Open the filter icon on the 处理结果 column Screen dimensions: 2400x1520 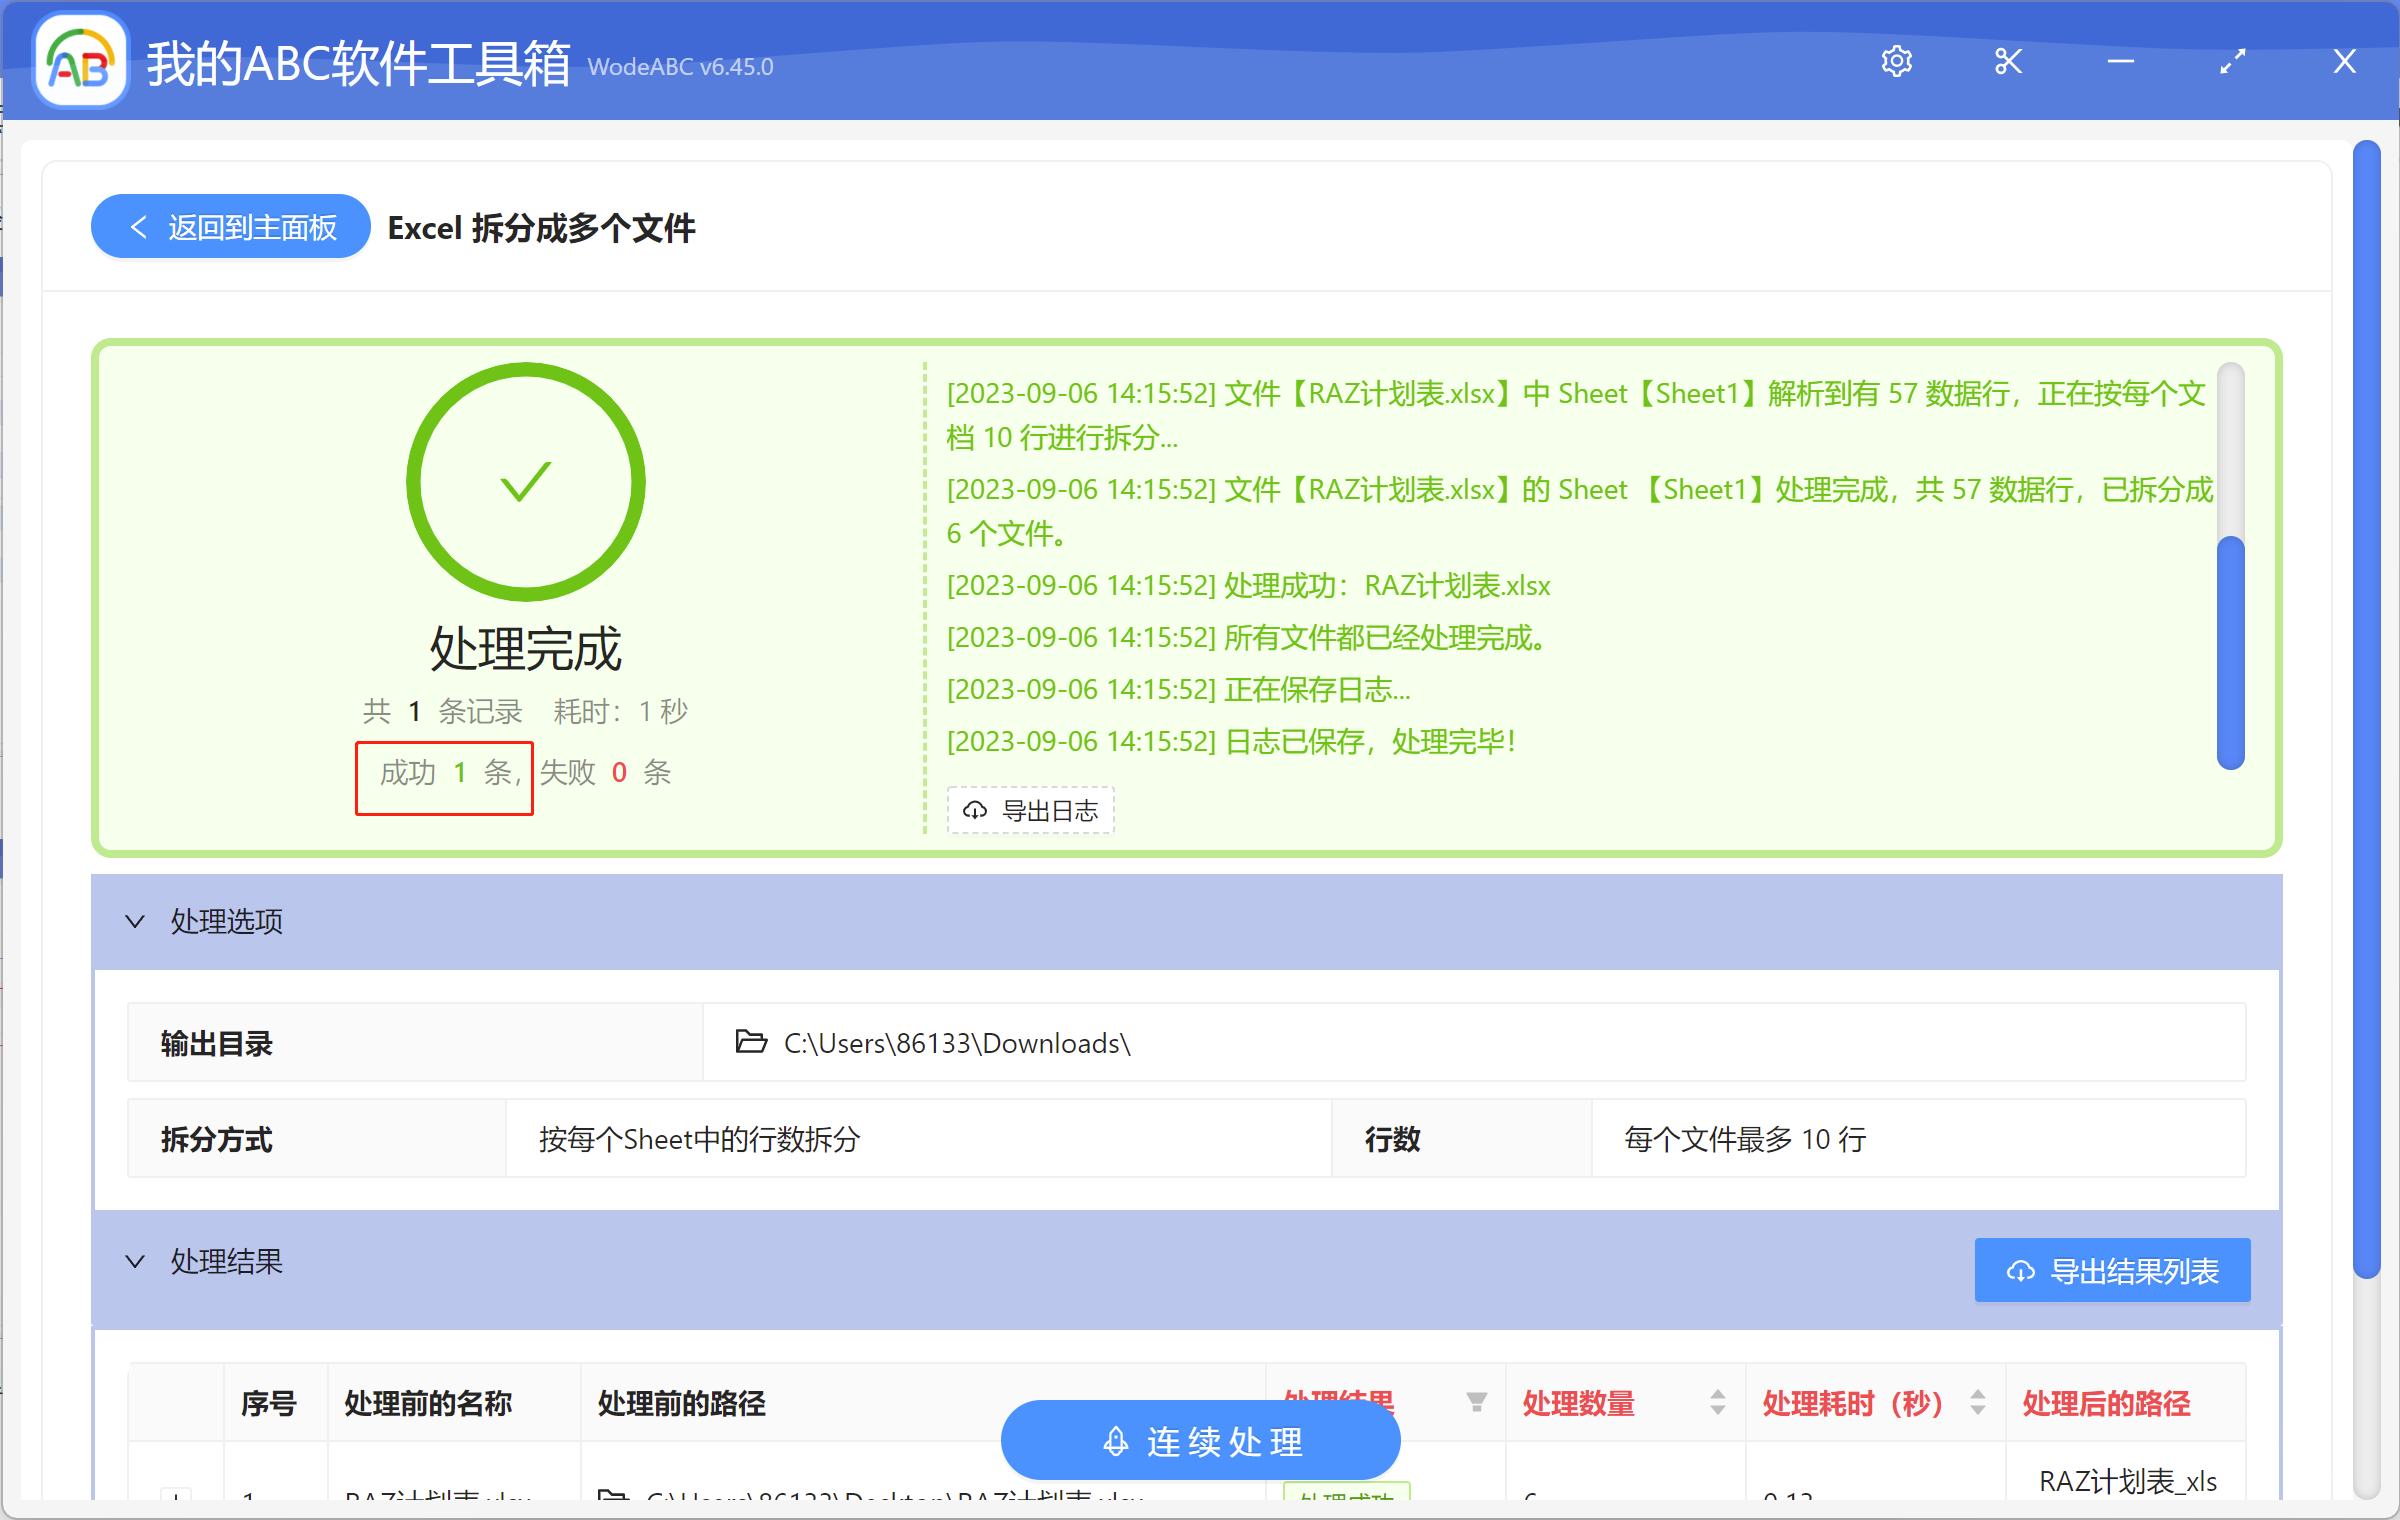point(1477,1403)
